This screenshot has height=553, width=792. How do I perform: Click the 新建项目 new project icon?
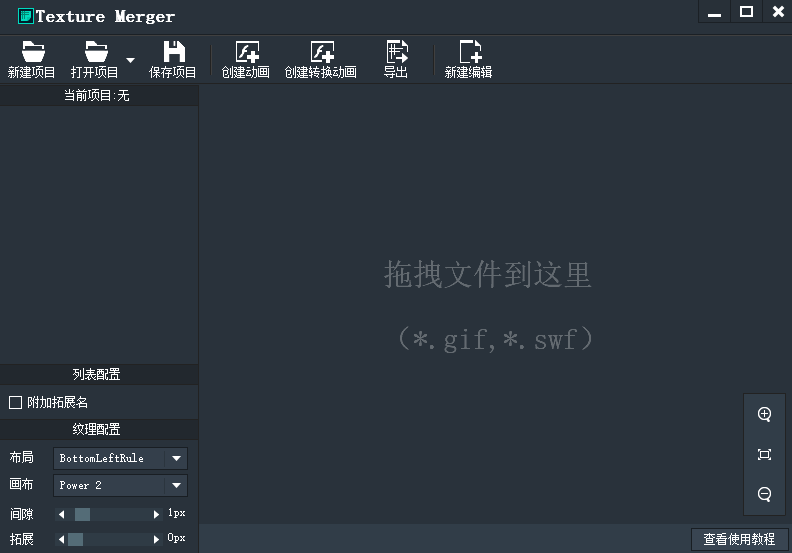click(32, 52)
